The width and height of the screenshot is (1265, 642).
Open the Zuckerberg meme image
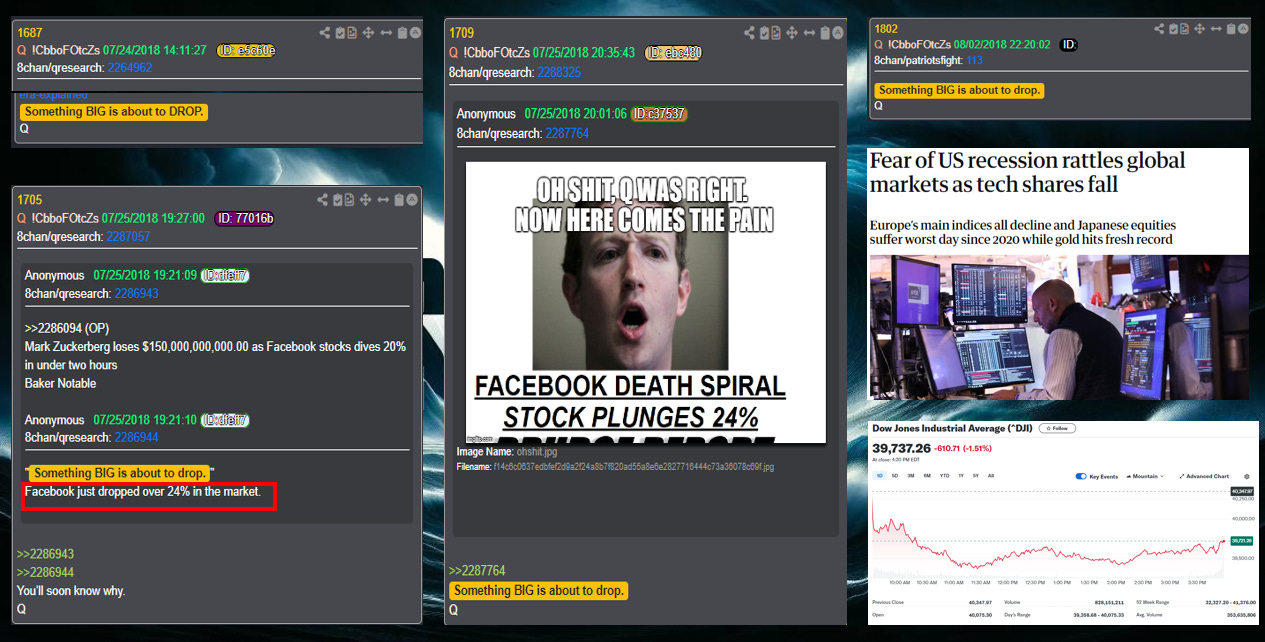[x=646, y=302]
